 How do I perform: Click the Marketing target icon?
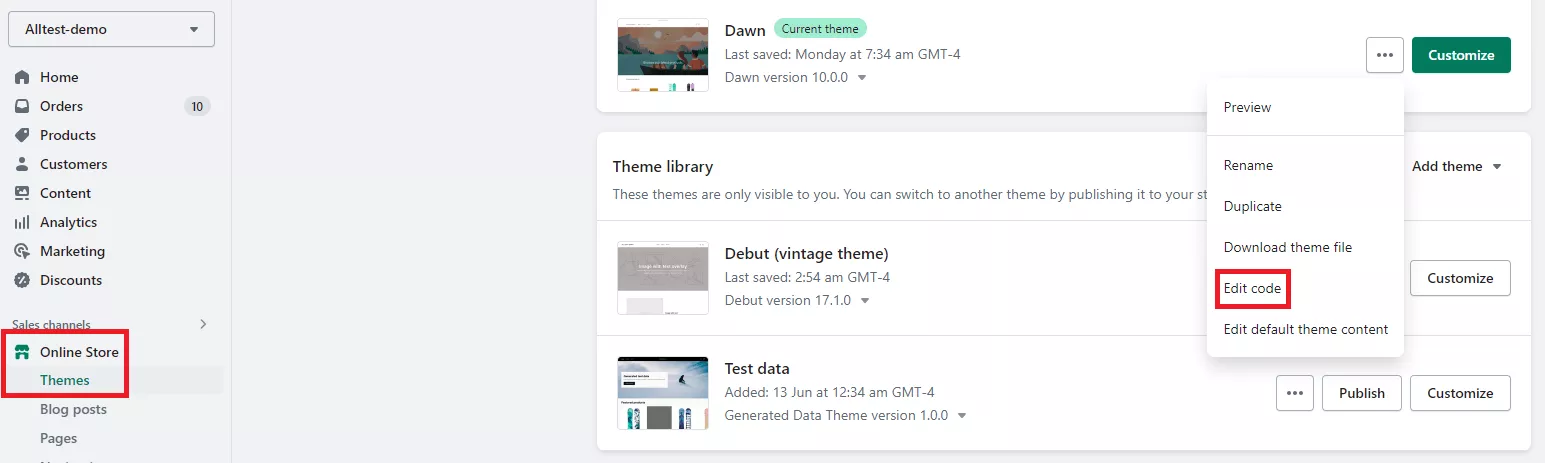point(22,251)
